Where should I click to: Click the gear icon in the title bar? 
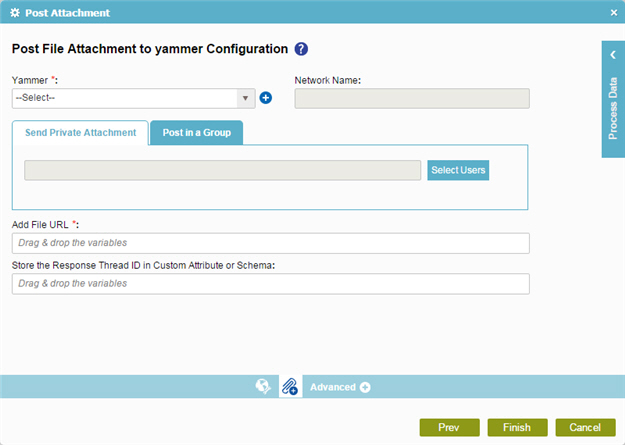tap(15, 13)
